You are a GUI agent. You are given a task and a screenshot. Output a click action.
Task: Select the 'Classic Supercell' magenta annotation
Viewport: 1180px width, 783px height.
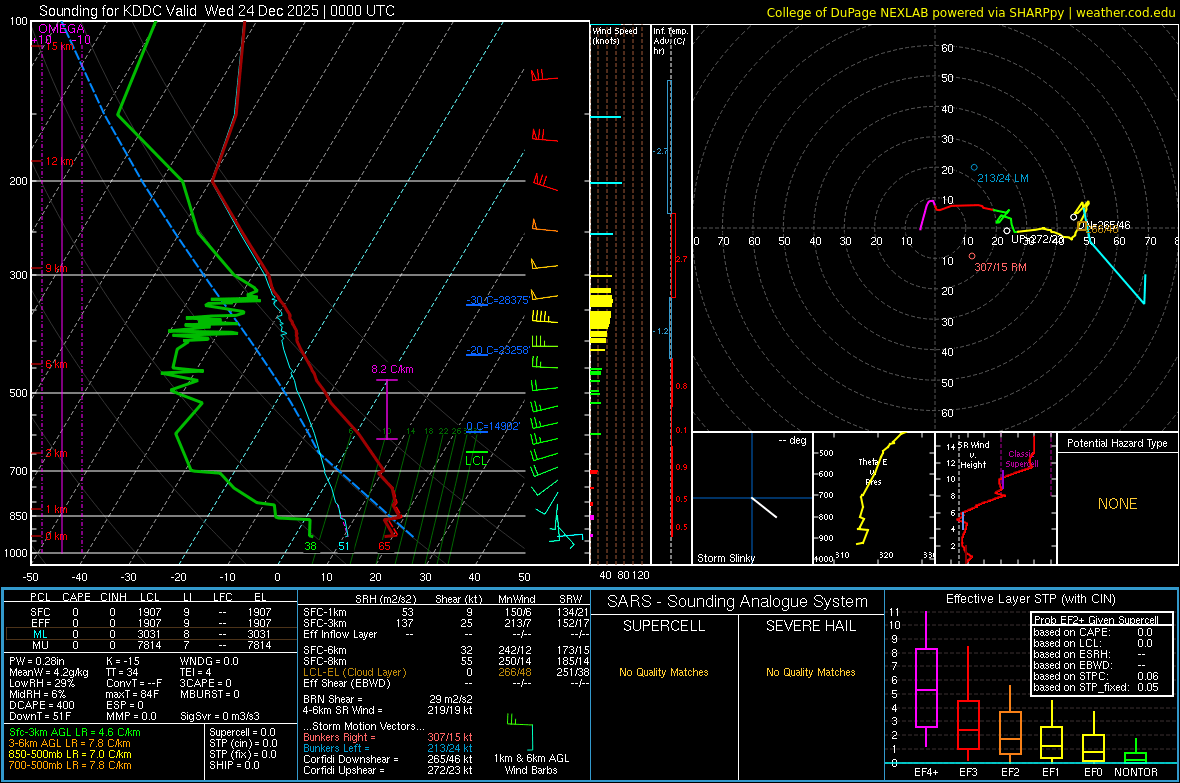pyautogui.click(x=1022, y=459)
